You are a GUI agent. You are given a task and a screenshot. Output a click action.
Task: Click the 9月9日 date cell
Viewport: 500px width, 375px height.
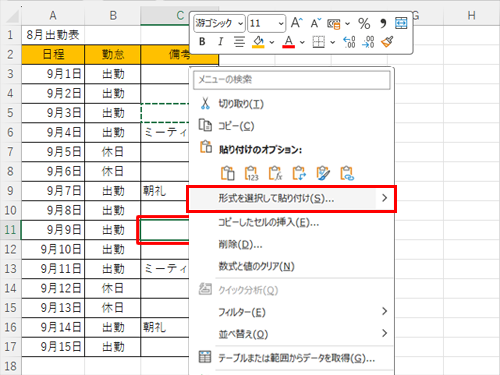click(53, 230)
